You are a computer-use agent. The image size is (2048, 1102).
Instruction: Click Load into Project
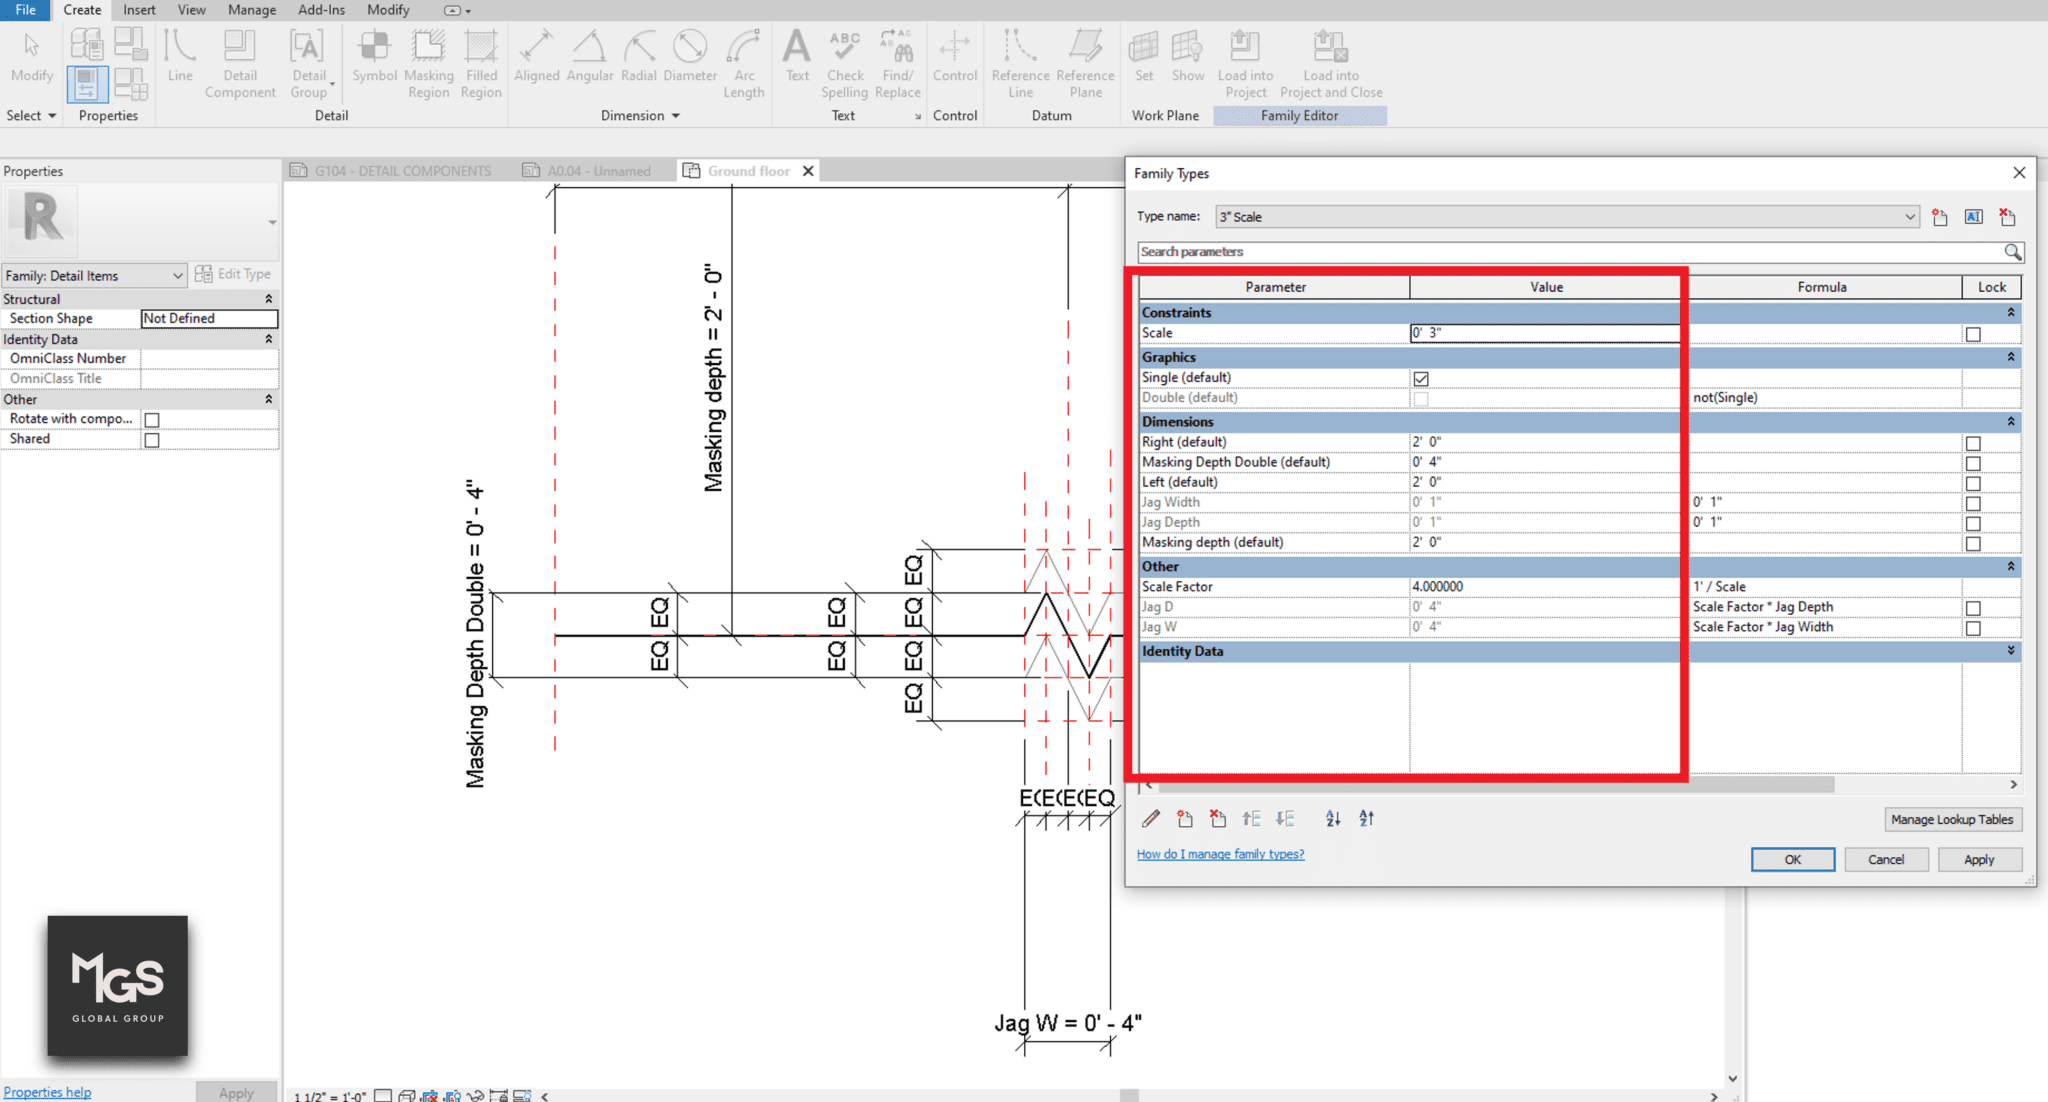1244,62
